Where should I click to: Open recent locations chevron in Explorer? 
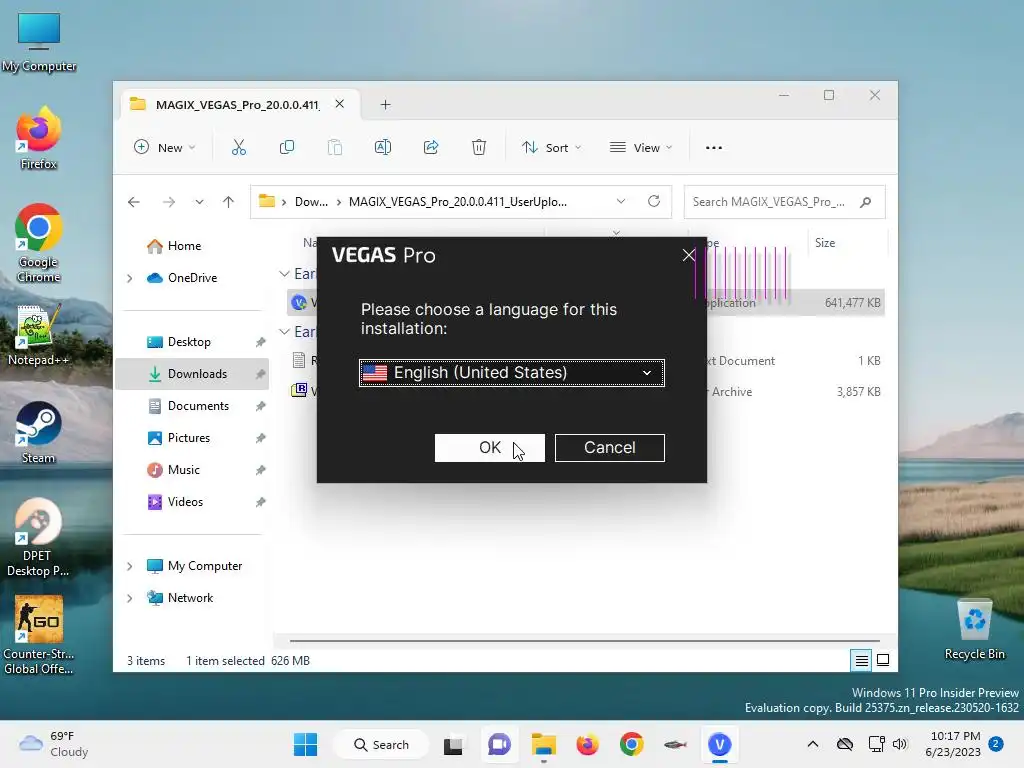[199, 202]
